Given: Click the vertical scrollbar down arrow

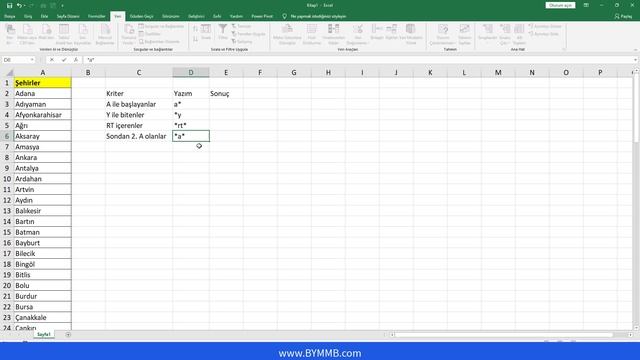Looking at the screenshot, I should (636, 328).
